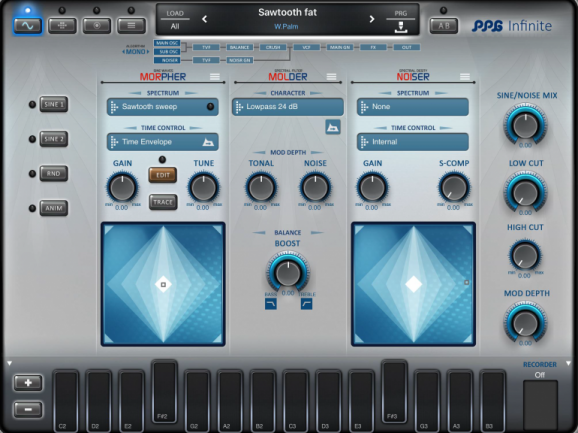Select CRUSH block in signal chain
578x433 pixels.
[x=273, y=47]
